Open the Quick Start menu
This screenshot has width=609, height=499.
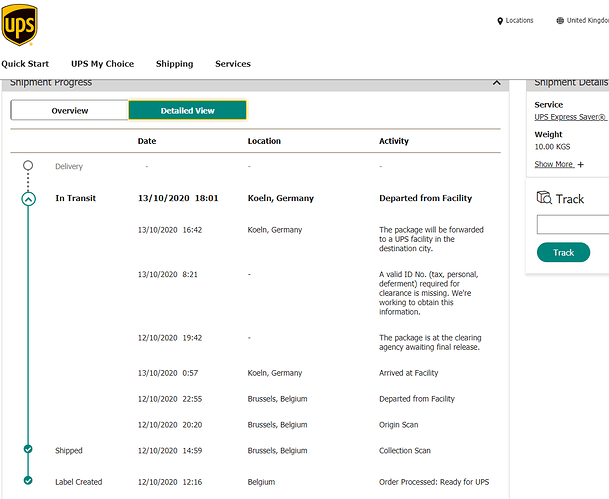[x=25, y=64]
